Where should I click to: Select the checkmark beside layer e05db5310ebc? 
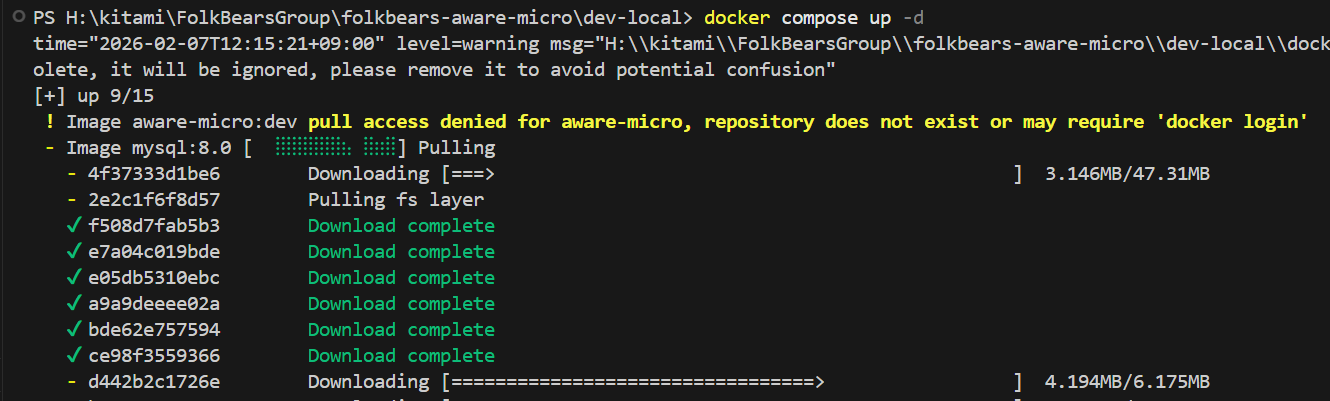73,278
